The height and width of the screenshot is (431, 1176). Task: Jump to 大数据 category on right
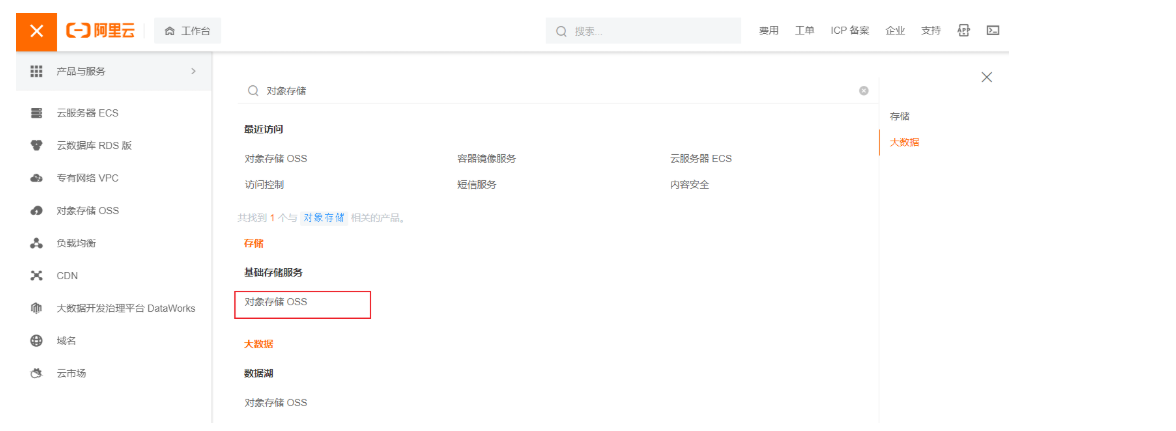coord(904,142)
